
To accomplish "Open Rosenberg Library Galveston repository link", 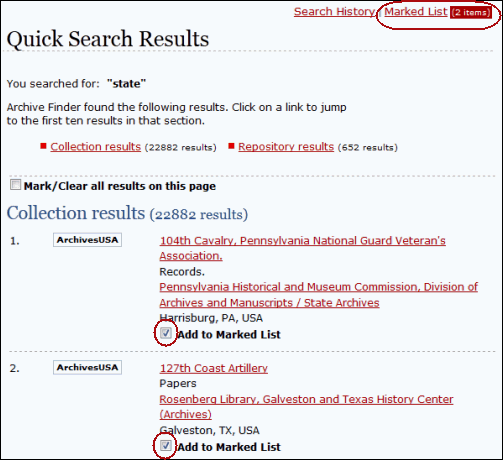I will (306, 407).
